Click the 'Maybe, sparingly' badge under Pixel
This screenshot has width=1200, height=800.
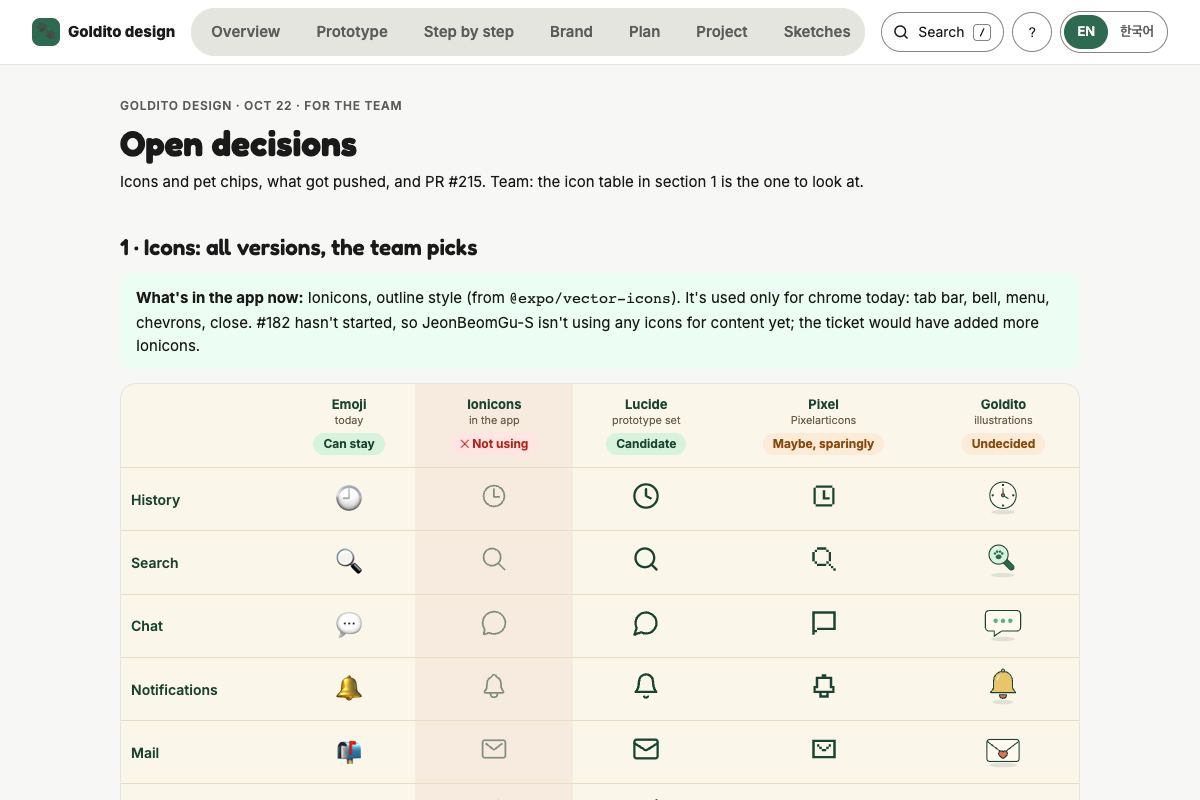pos(823,444)
